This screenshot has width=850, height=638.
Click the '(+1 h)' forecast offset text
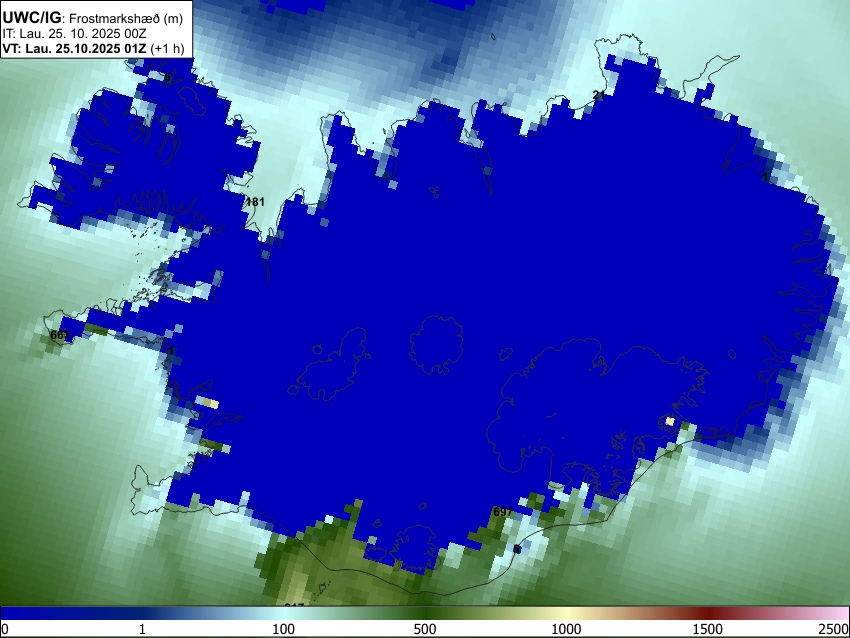pyautogui.click(x=167, y=48)
